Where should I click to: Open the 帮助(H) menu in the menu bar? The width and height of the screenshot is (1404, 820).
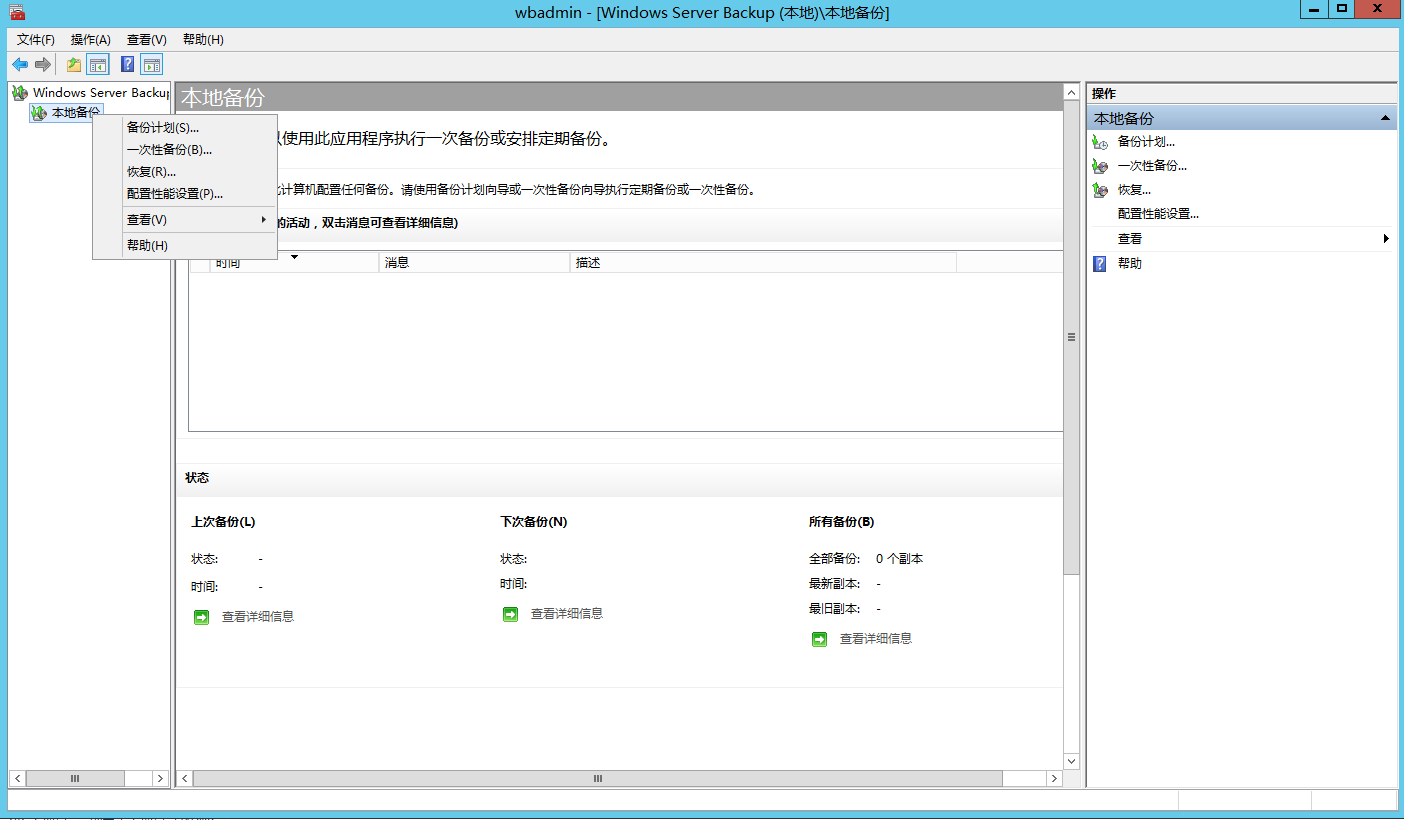click(203, 40)
